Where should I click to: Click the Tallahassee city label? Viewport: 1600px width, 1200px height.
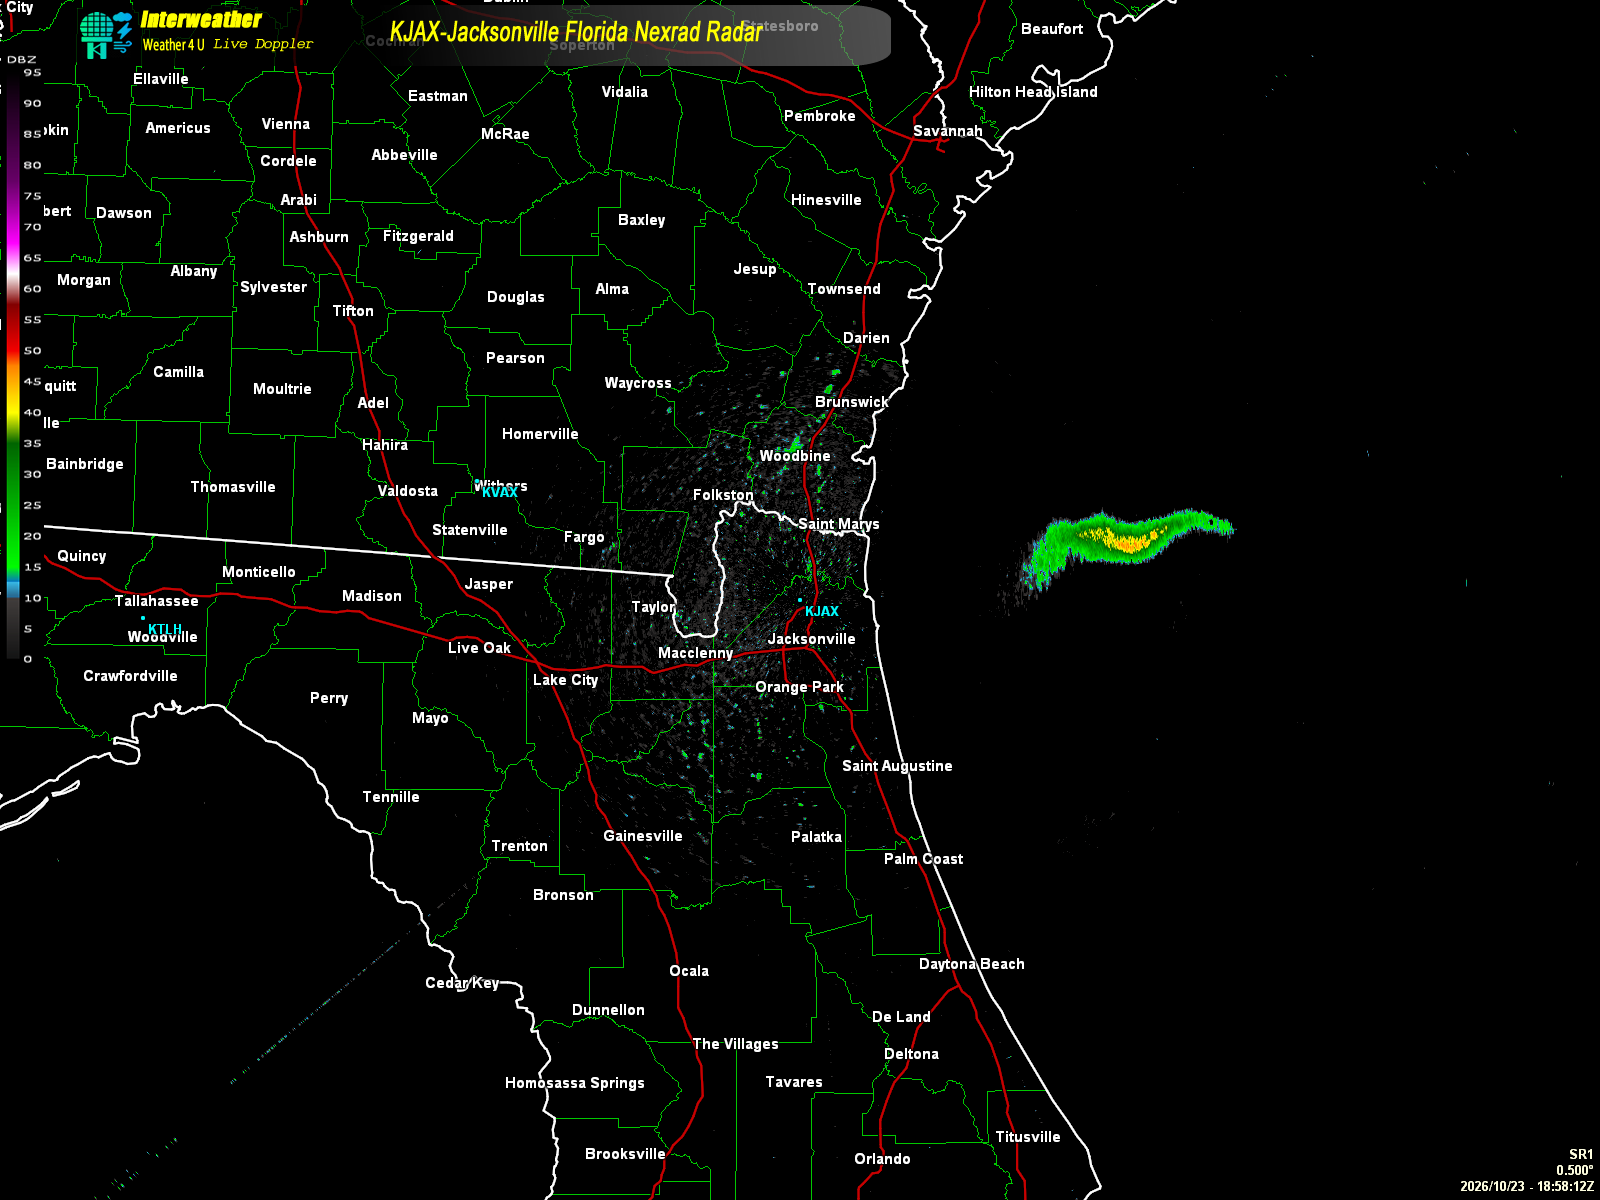(x=156, y=601)
